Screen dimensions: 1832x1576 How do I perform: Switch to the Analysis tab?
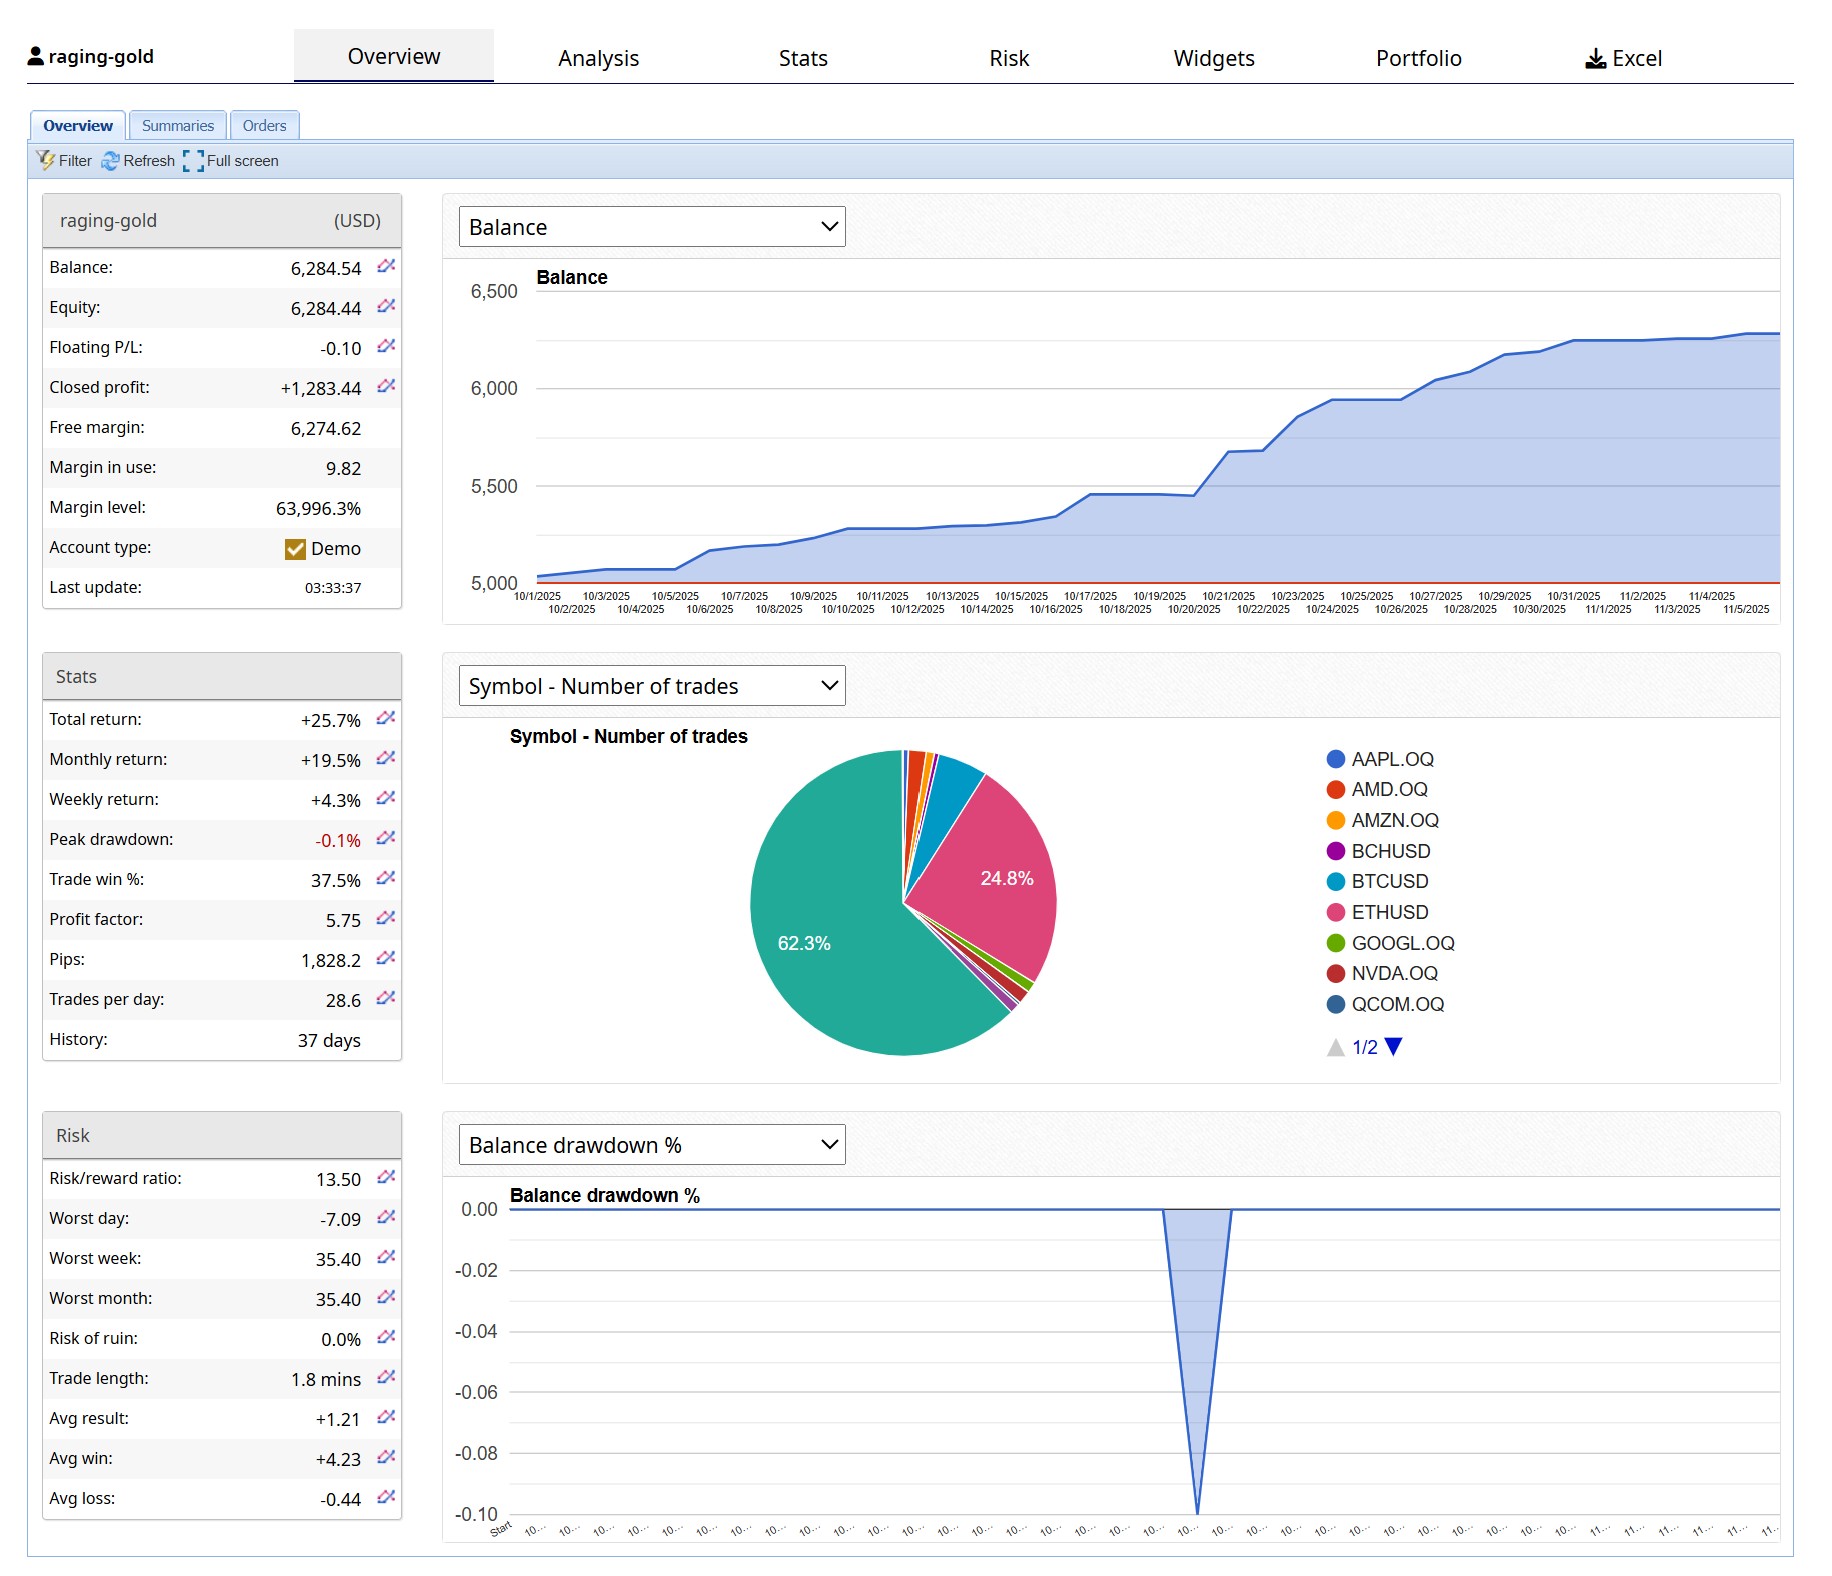tap(598, 58)
